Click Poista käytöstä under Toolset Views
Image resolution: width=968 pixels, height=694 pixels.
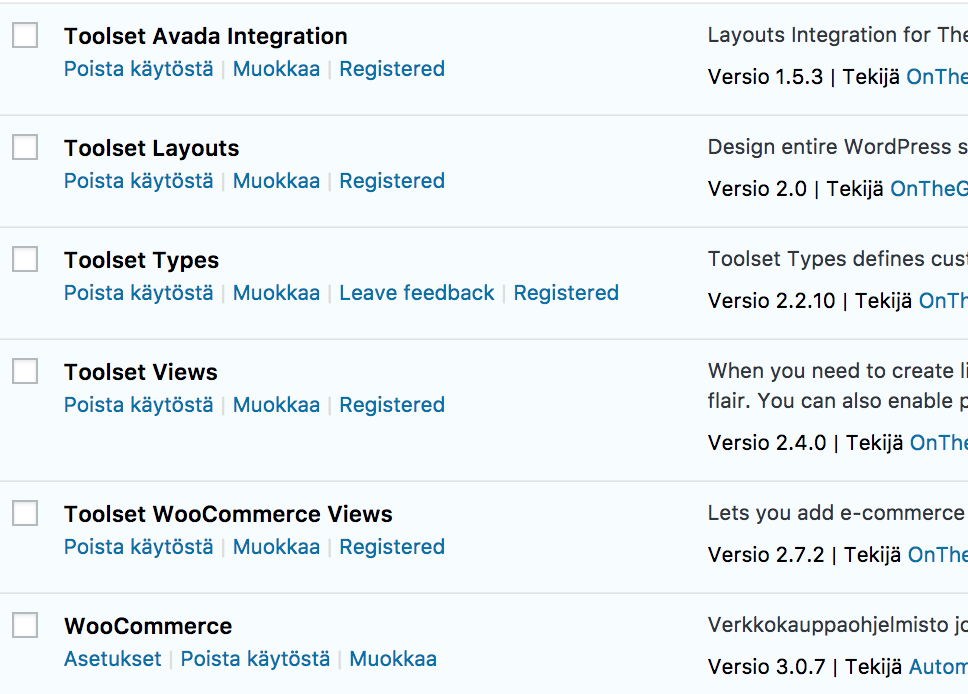(138, 405)
